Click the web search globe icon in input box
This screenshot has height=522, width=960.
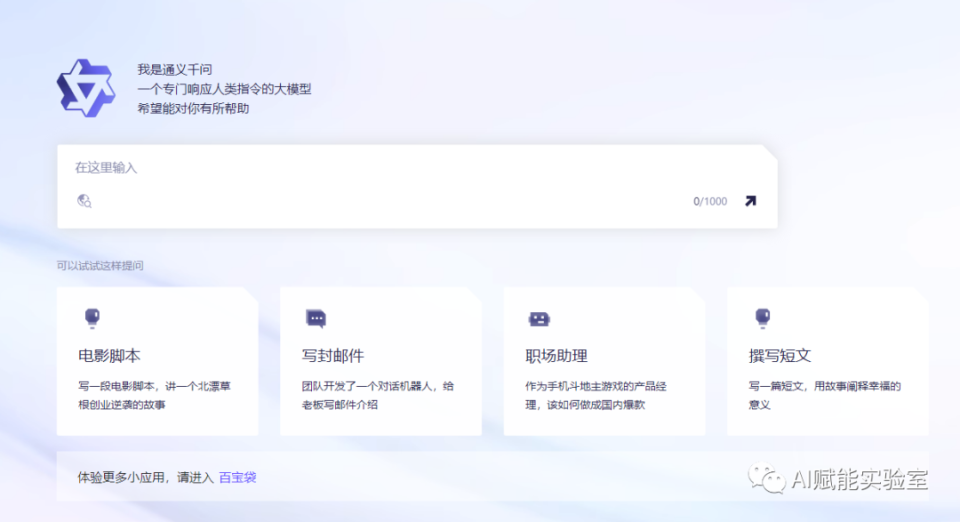[x=84, y=201]
